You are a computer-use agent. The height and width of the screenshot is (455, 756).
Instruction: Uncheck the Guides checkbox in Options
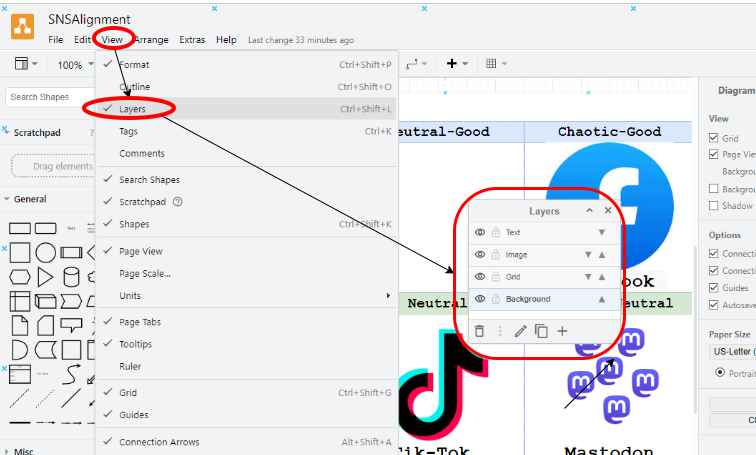(x=714, y=288)
